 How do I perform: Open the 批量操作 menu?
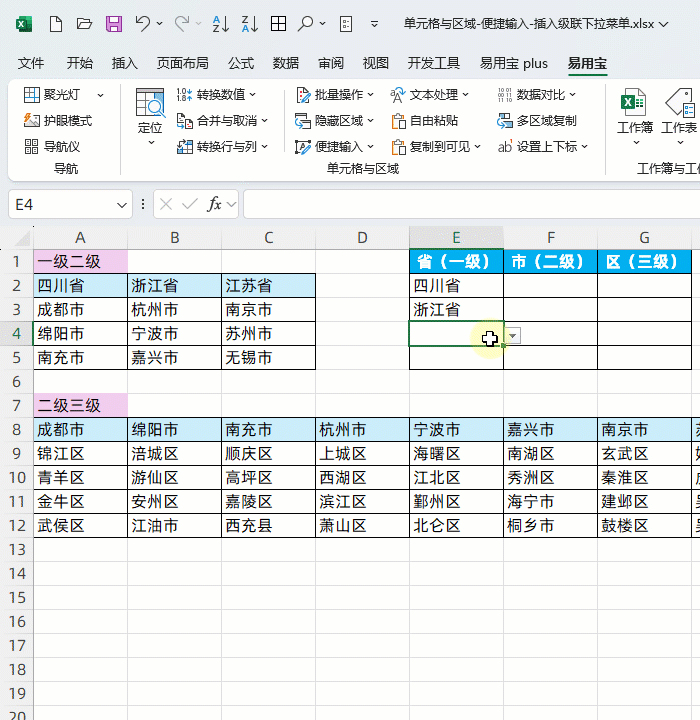pyautogui.click(x=334, y=95)
